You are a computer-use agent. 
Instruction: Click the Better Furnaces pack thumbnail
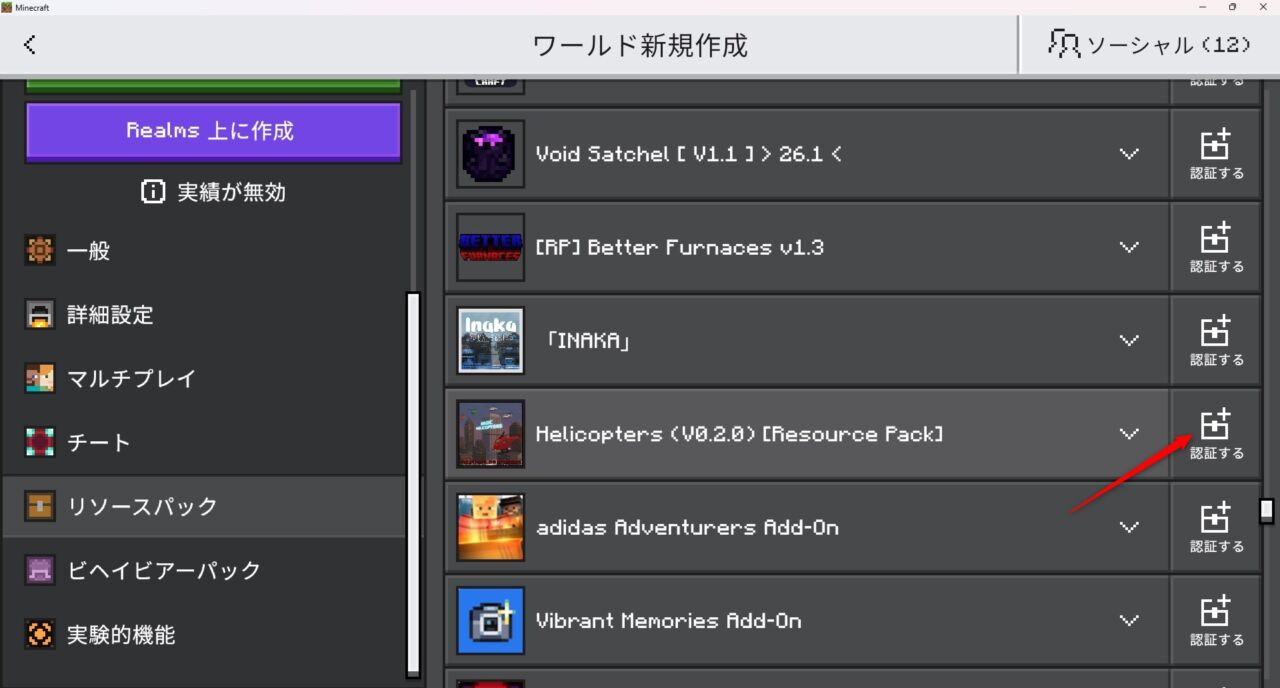pyautogui.click(x=491, y=247)
